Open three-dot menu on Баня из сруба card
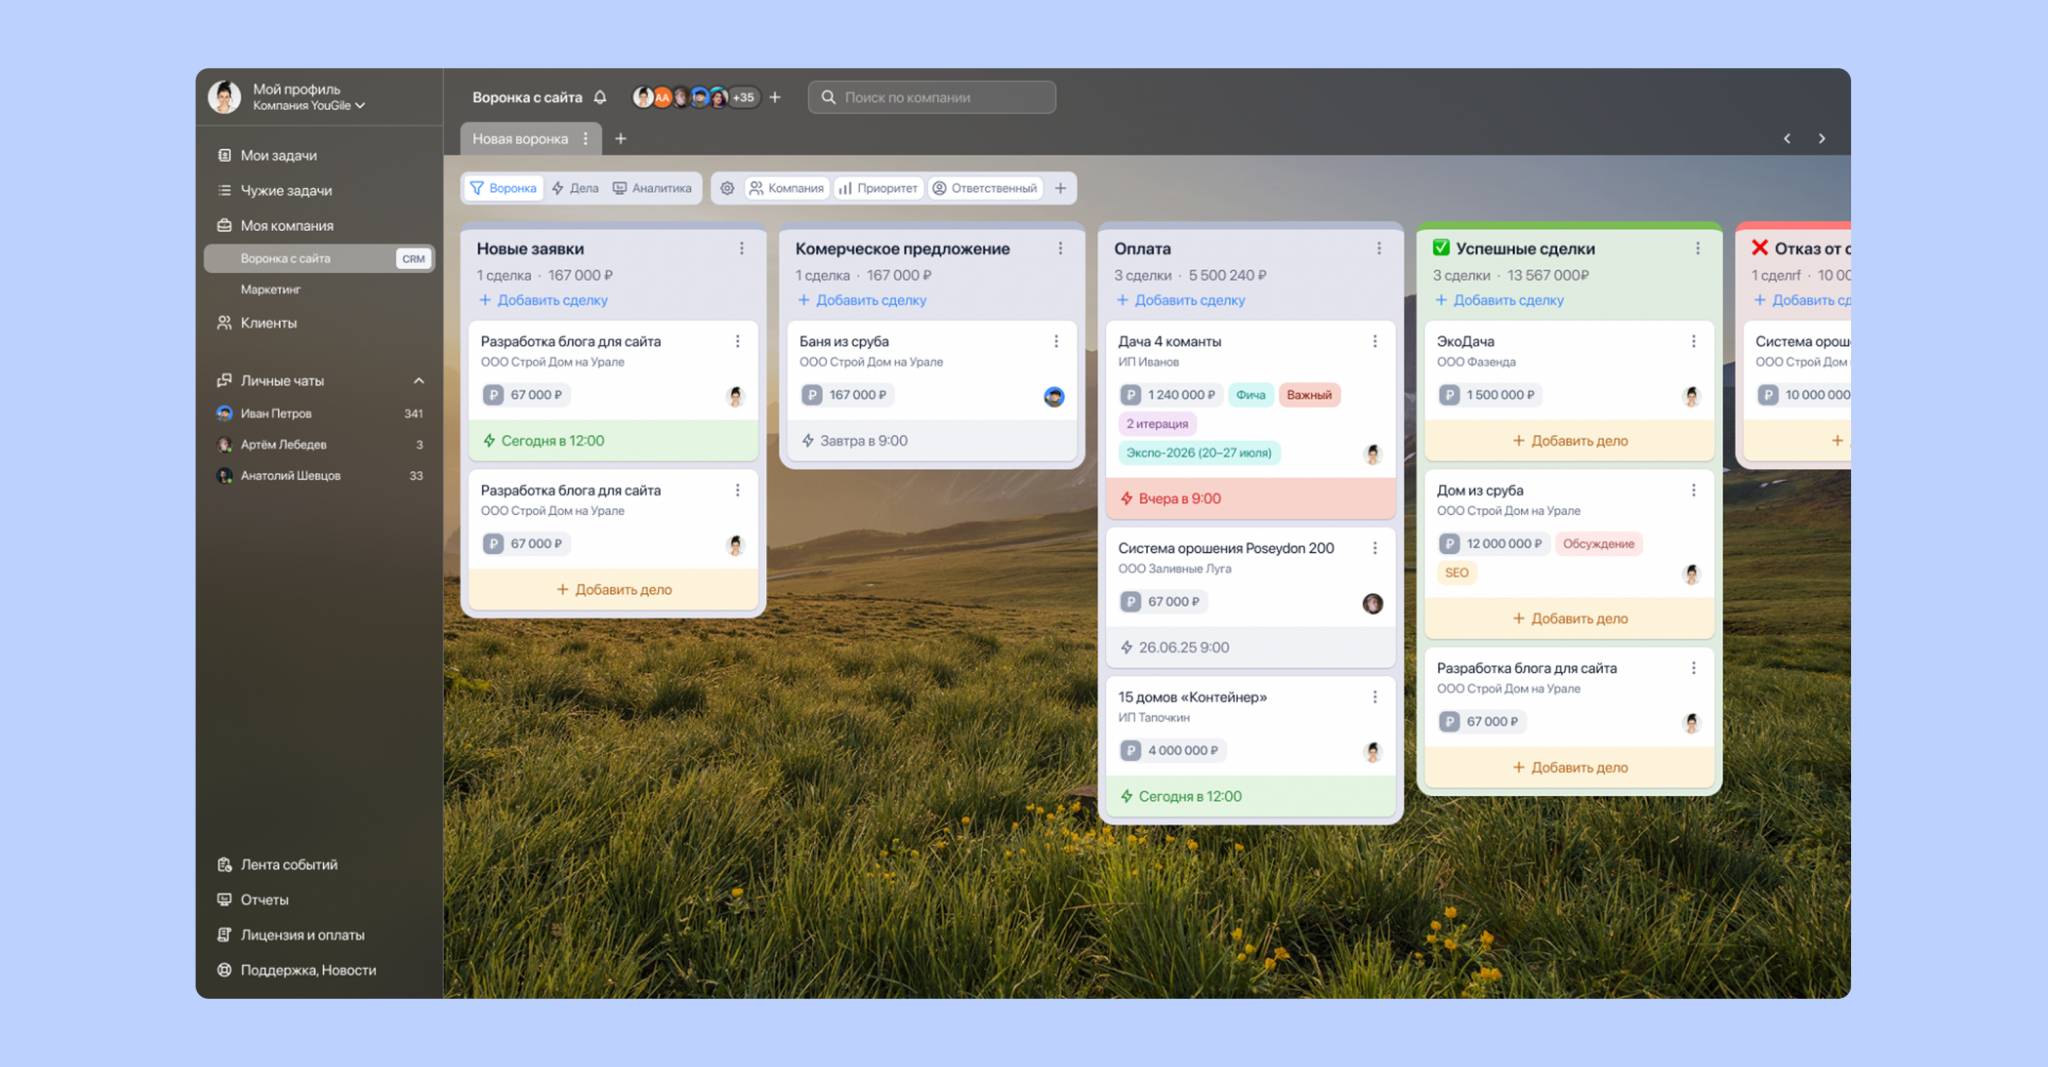The height and width of the screenshot is (1067, 2048). point(1056,342)
